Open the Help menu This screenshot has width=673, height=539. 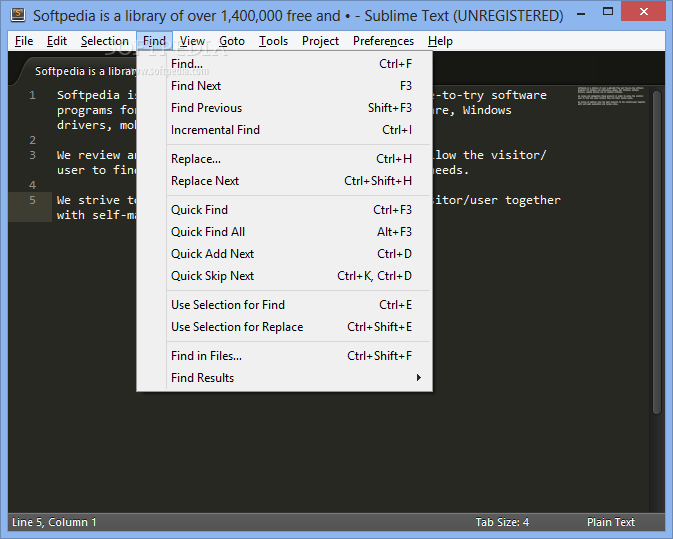(x=440, y=41)
